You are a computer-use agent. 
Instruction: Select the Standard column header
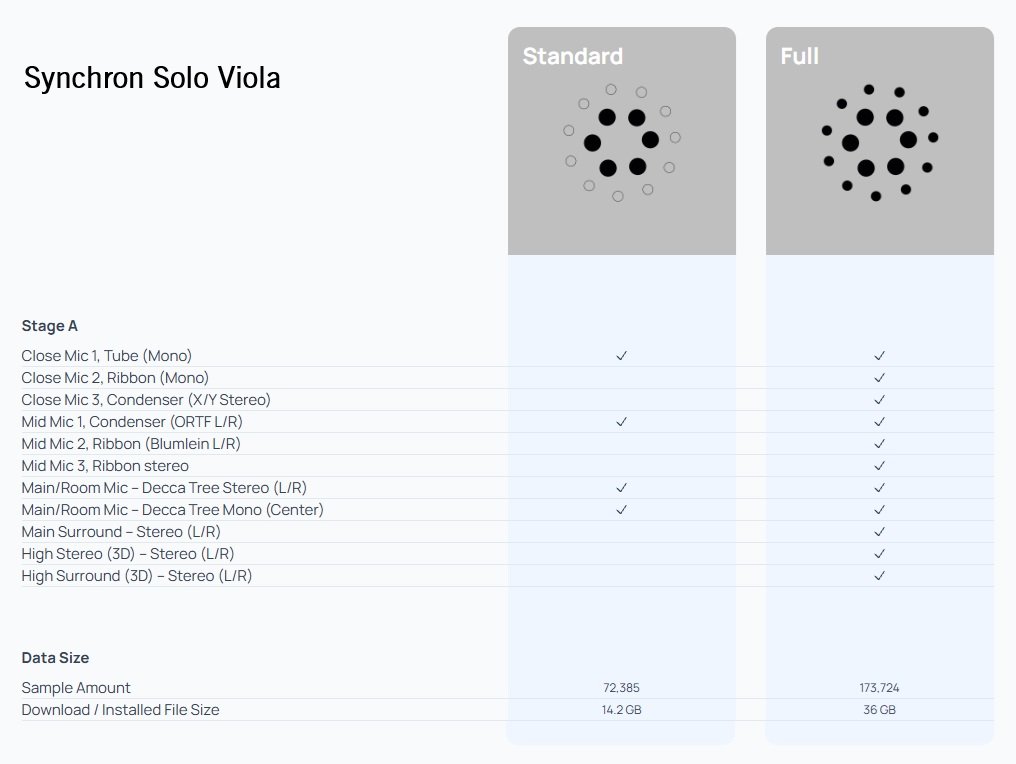(573, 56)
